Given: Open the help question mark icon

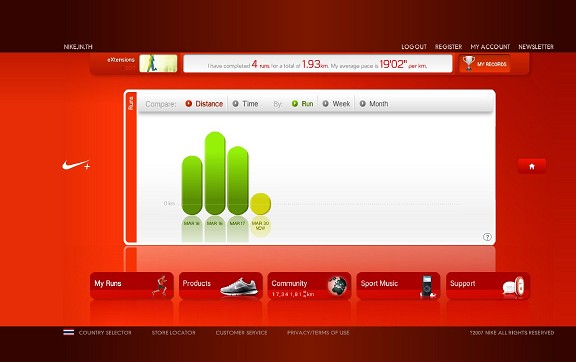Looking at the screenshot, I should (x=487, y=237).
